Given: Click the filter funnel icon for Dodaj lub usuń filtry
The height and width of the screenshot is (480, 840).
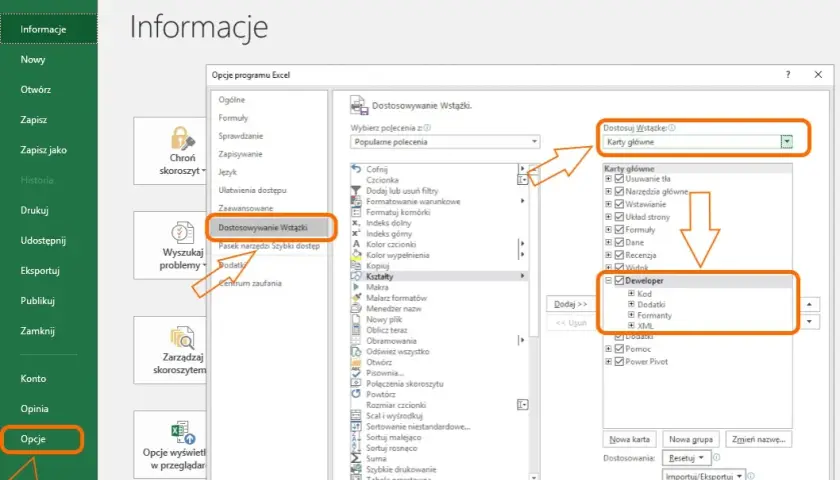Looking at the screenshot, I should click(356, 191).
